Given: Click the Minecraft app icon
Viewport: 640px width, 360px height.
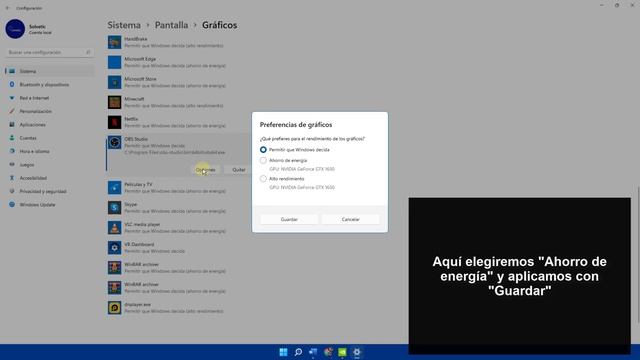Looking at the screenshot, I should pyautogui.click(x=114, y=102).
